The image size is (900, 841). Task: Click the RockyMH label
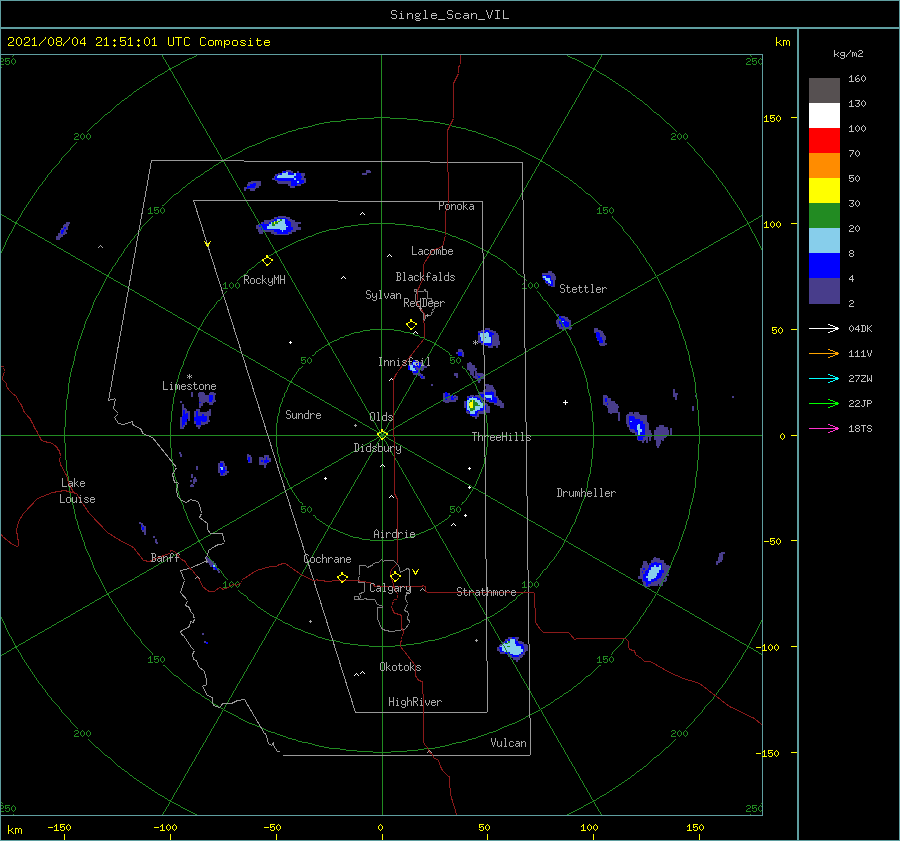[264, 280]
